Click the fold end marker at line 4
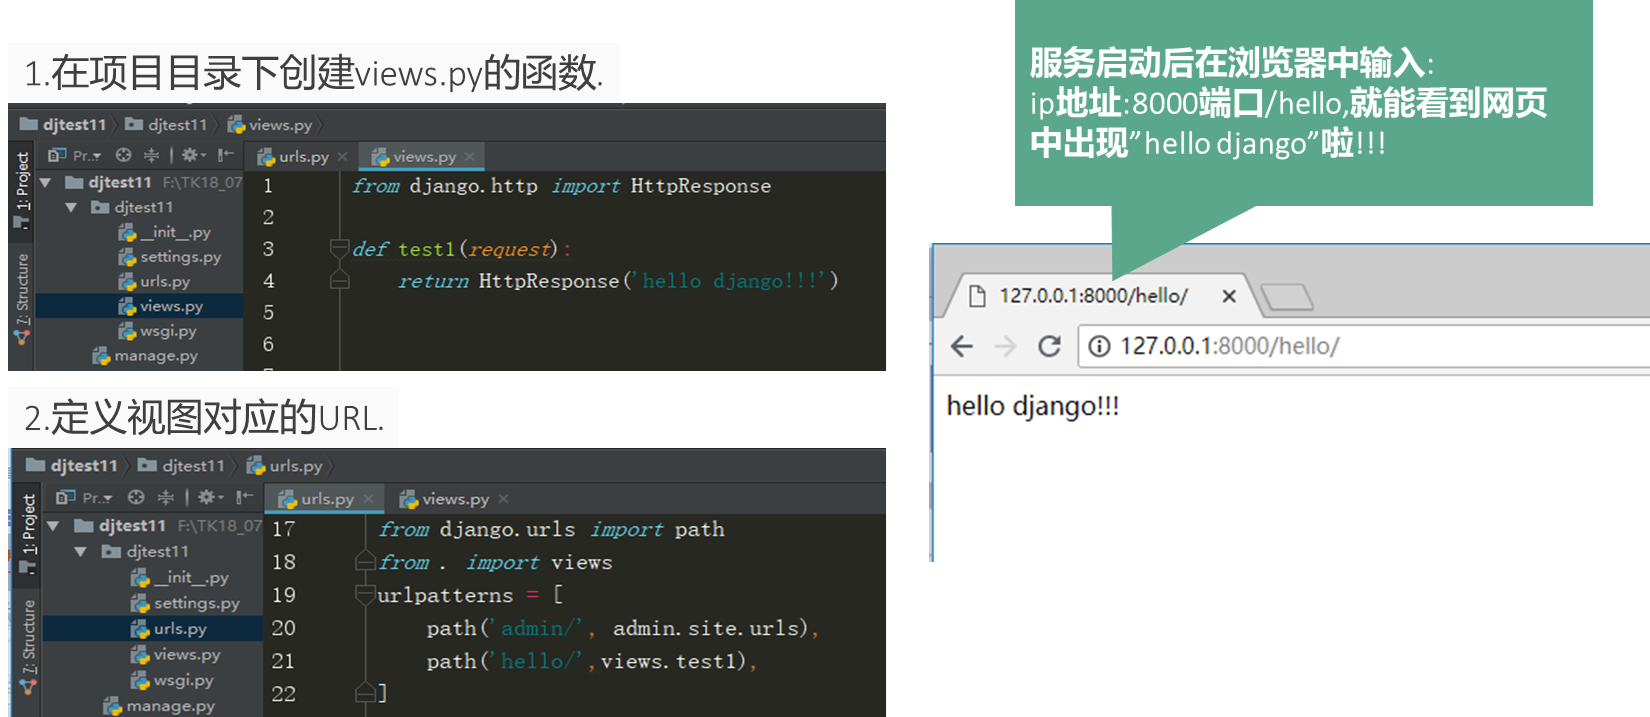1650x717 pixels. click(340, 281)
